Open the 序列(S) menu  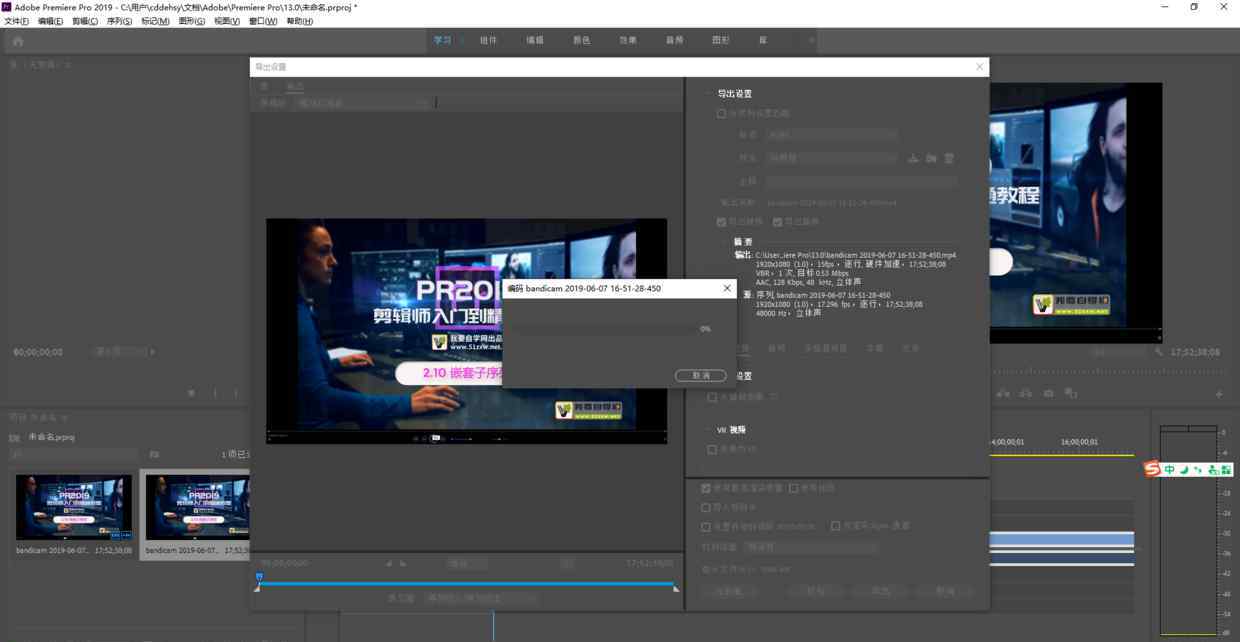coord(120,21)
